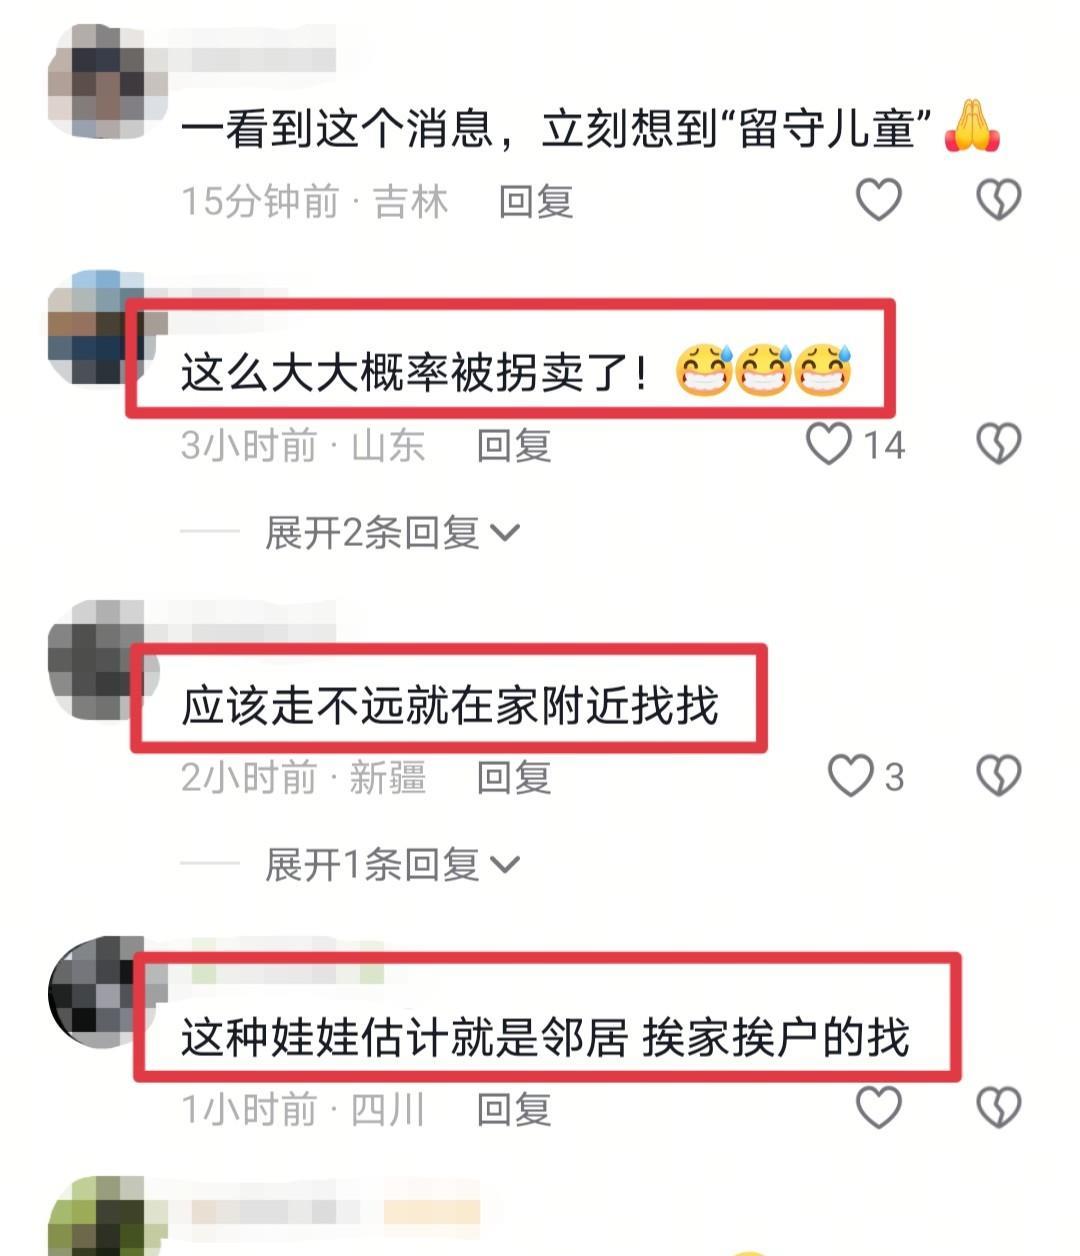The width and height of the screenshot is (1080, 1256).
Task: Open avatar of the Shandong commenter
Action: (98, 326)
